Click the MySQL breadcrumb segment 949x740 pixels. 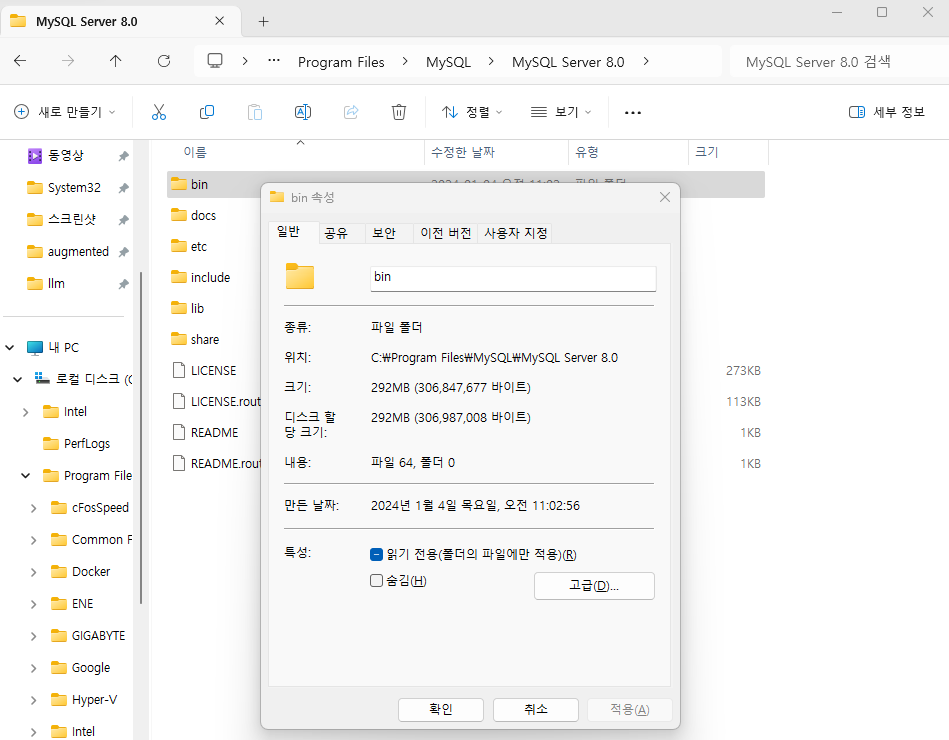pyautogui.click(x=448, y=62)
